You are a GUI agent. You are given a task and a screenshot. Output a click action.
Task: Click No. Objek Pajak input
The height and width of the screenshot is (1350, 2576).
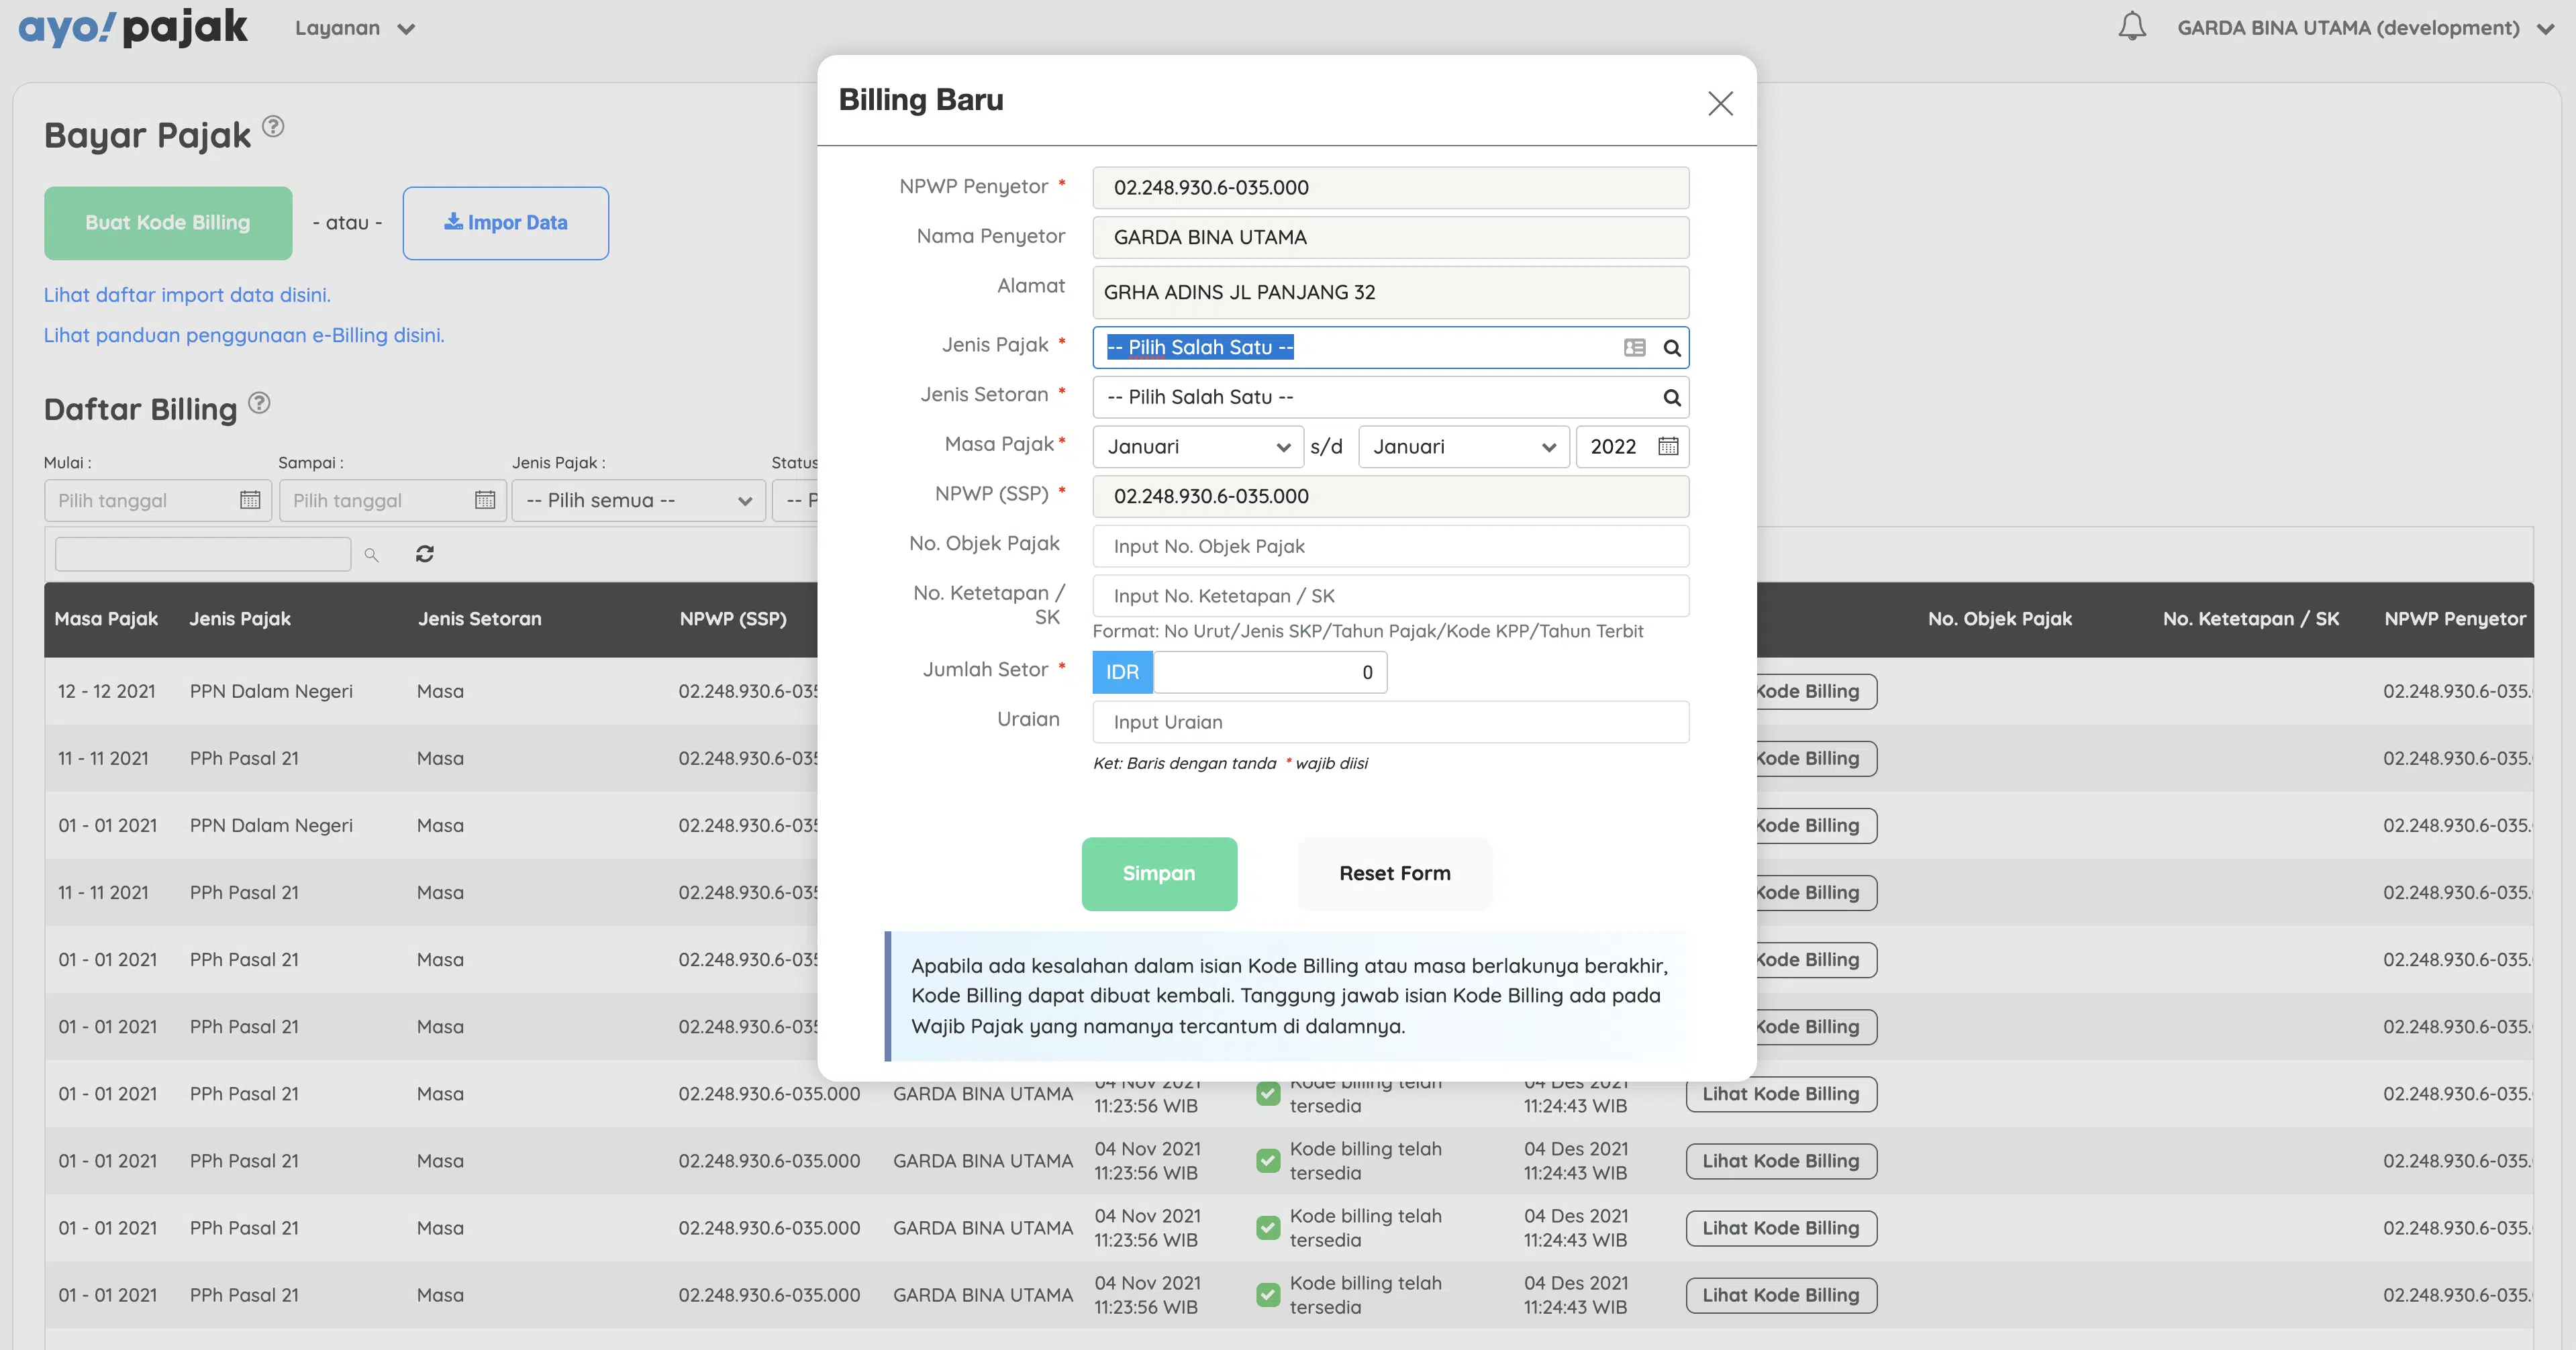(x=1391, y=546)
